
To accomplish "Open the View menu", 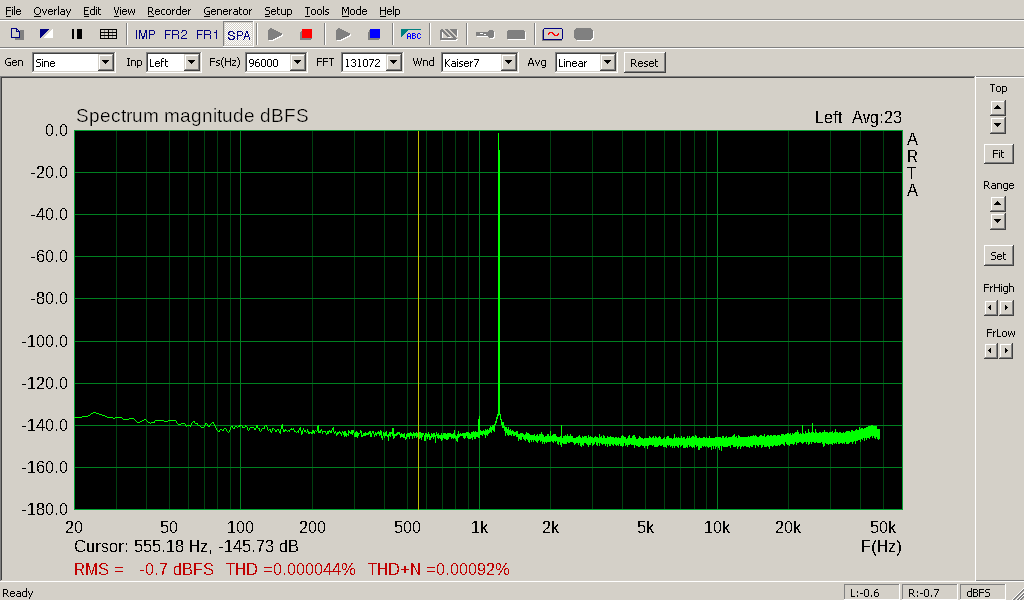I will click(x=124, y=11).
